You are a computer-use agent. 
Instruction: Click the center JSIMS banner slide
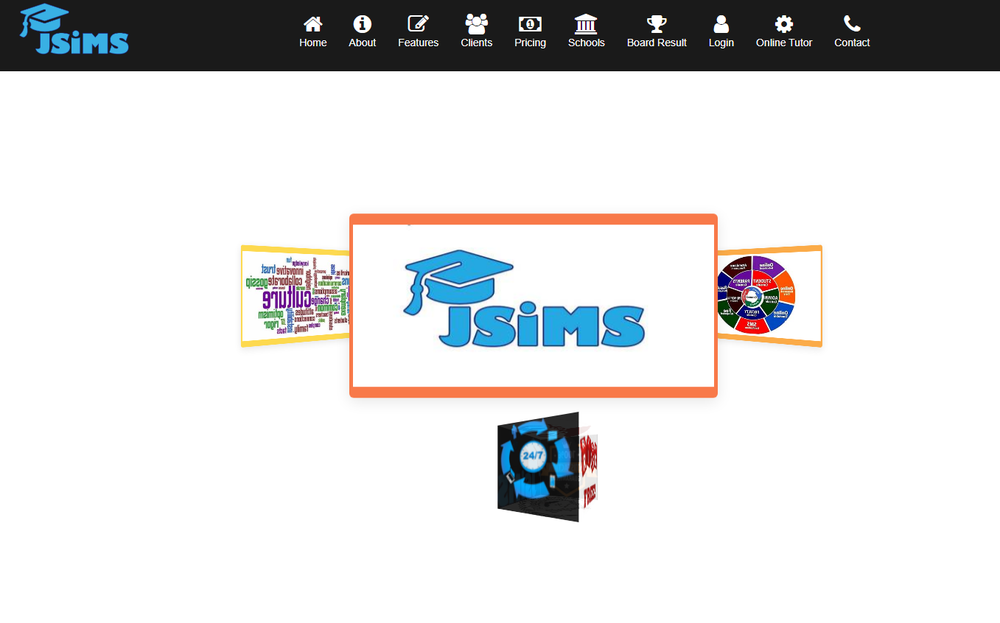point(532,303)
